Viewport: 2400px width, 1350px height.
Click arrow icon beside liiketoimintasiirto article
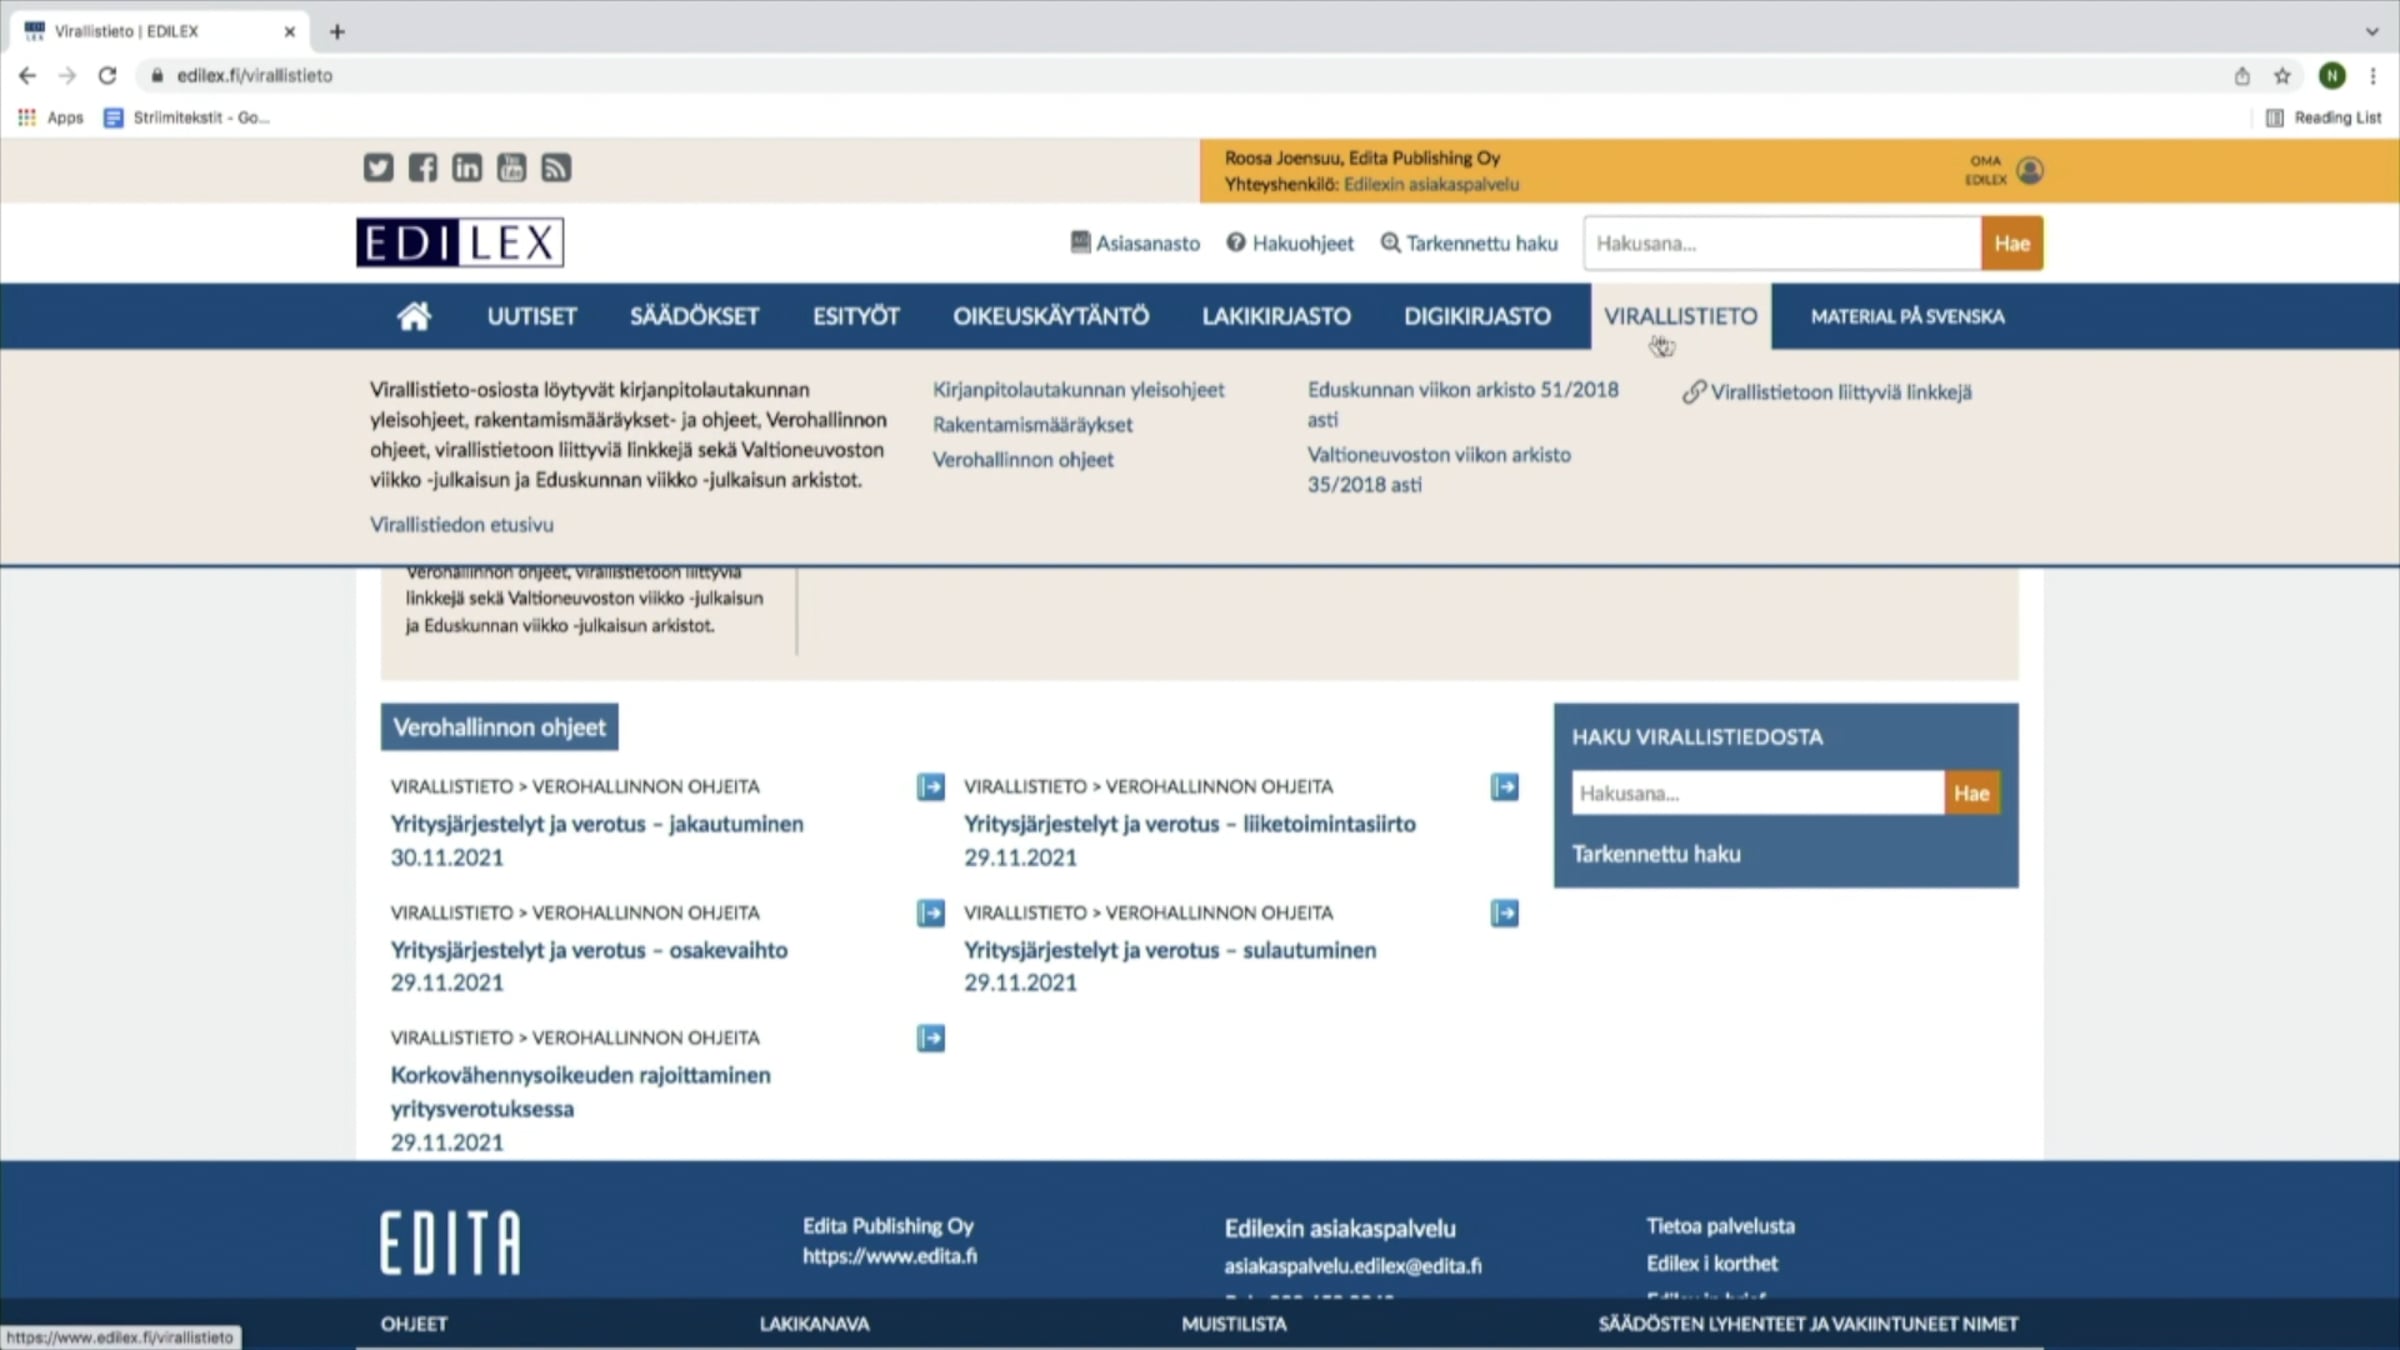coord(1504,787)
